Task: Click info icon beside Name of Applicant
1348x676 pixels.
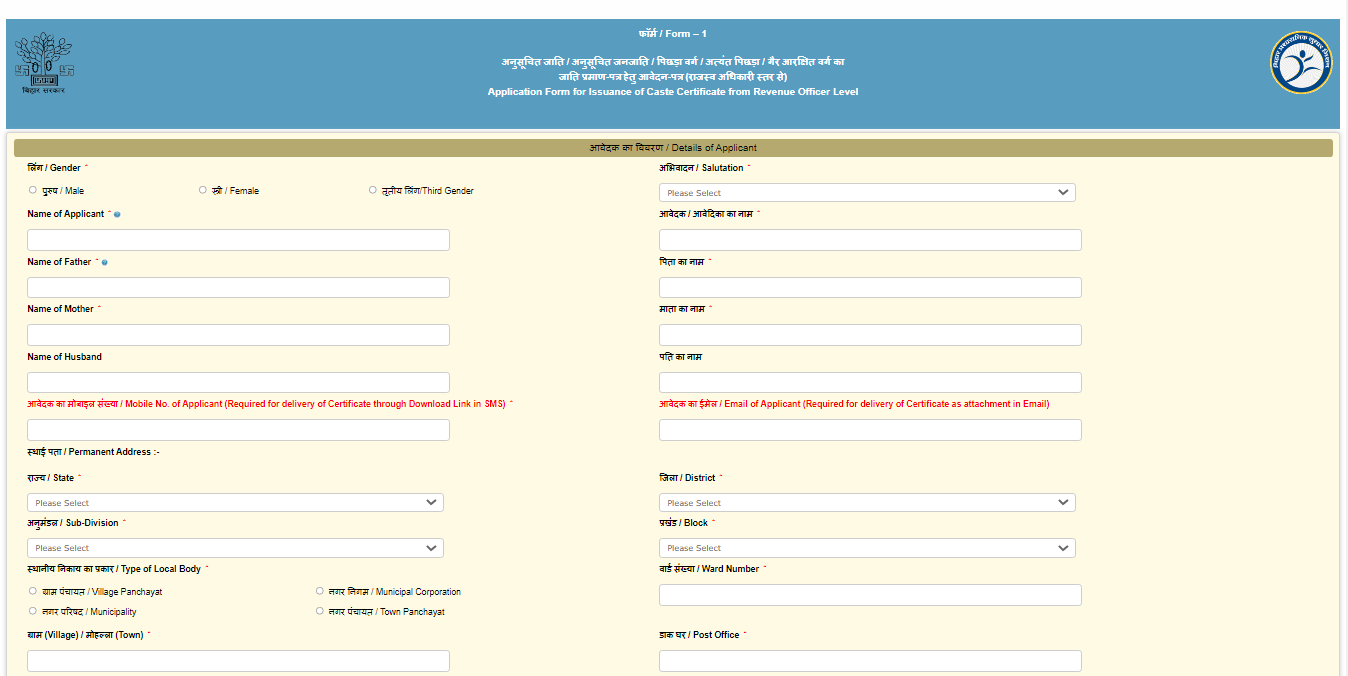Action: coord(117,215)
